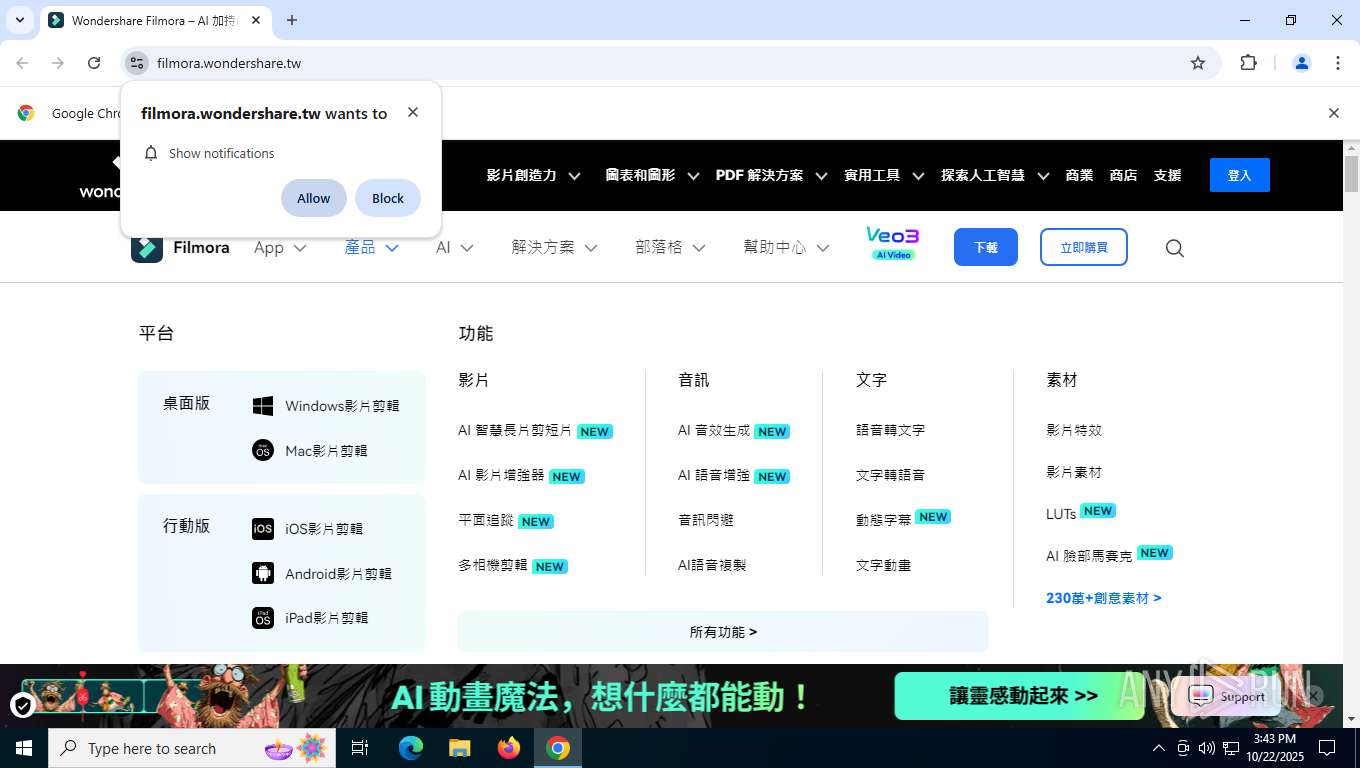Expand the 影片創造力 menu
The height and width of the screenshot is (768, 1360).
533,175
